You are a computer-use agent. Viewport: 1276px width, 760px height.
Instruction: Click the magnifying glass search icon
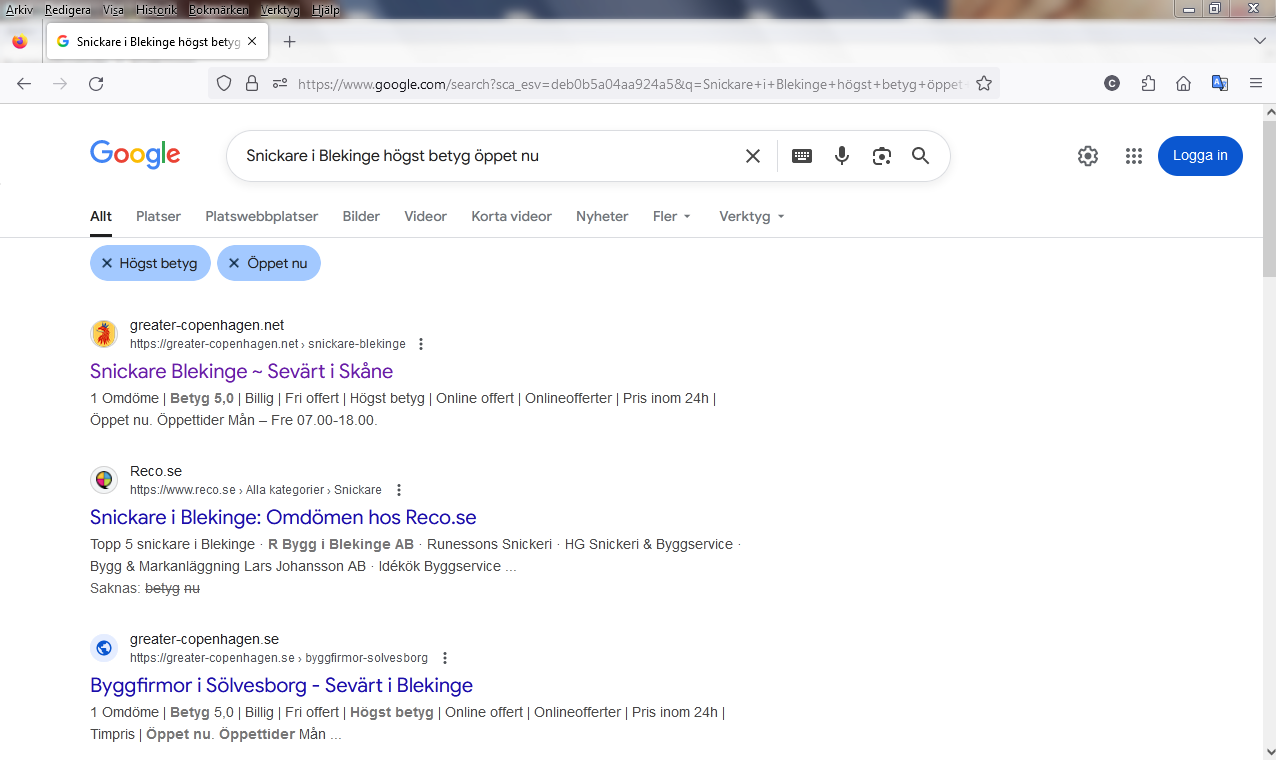click(x=920, y=156)
